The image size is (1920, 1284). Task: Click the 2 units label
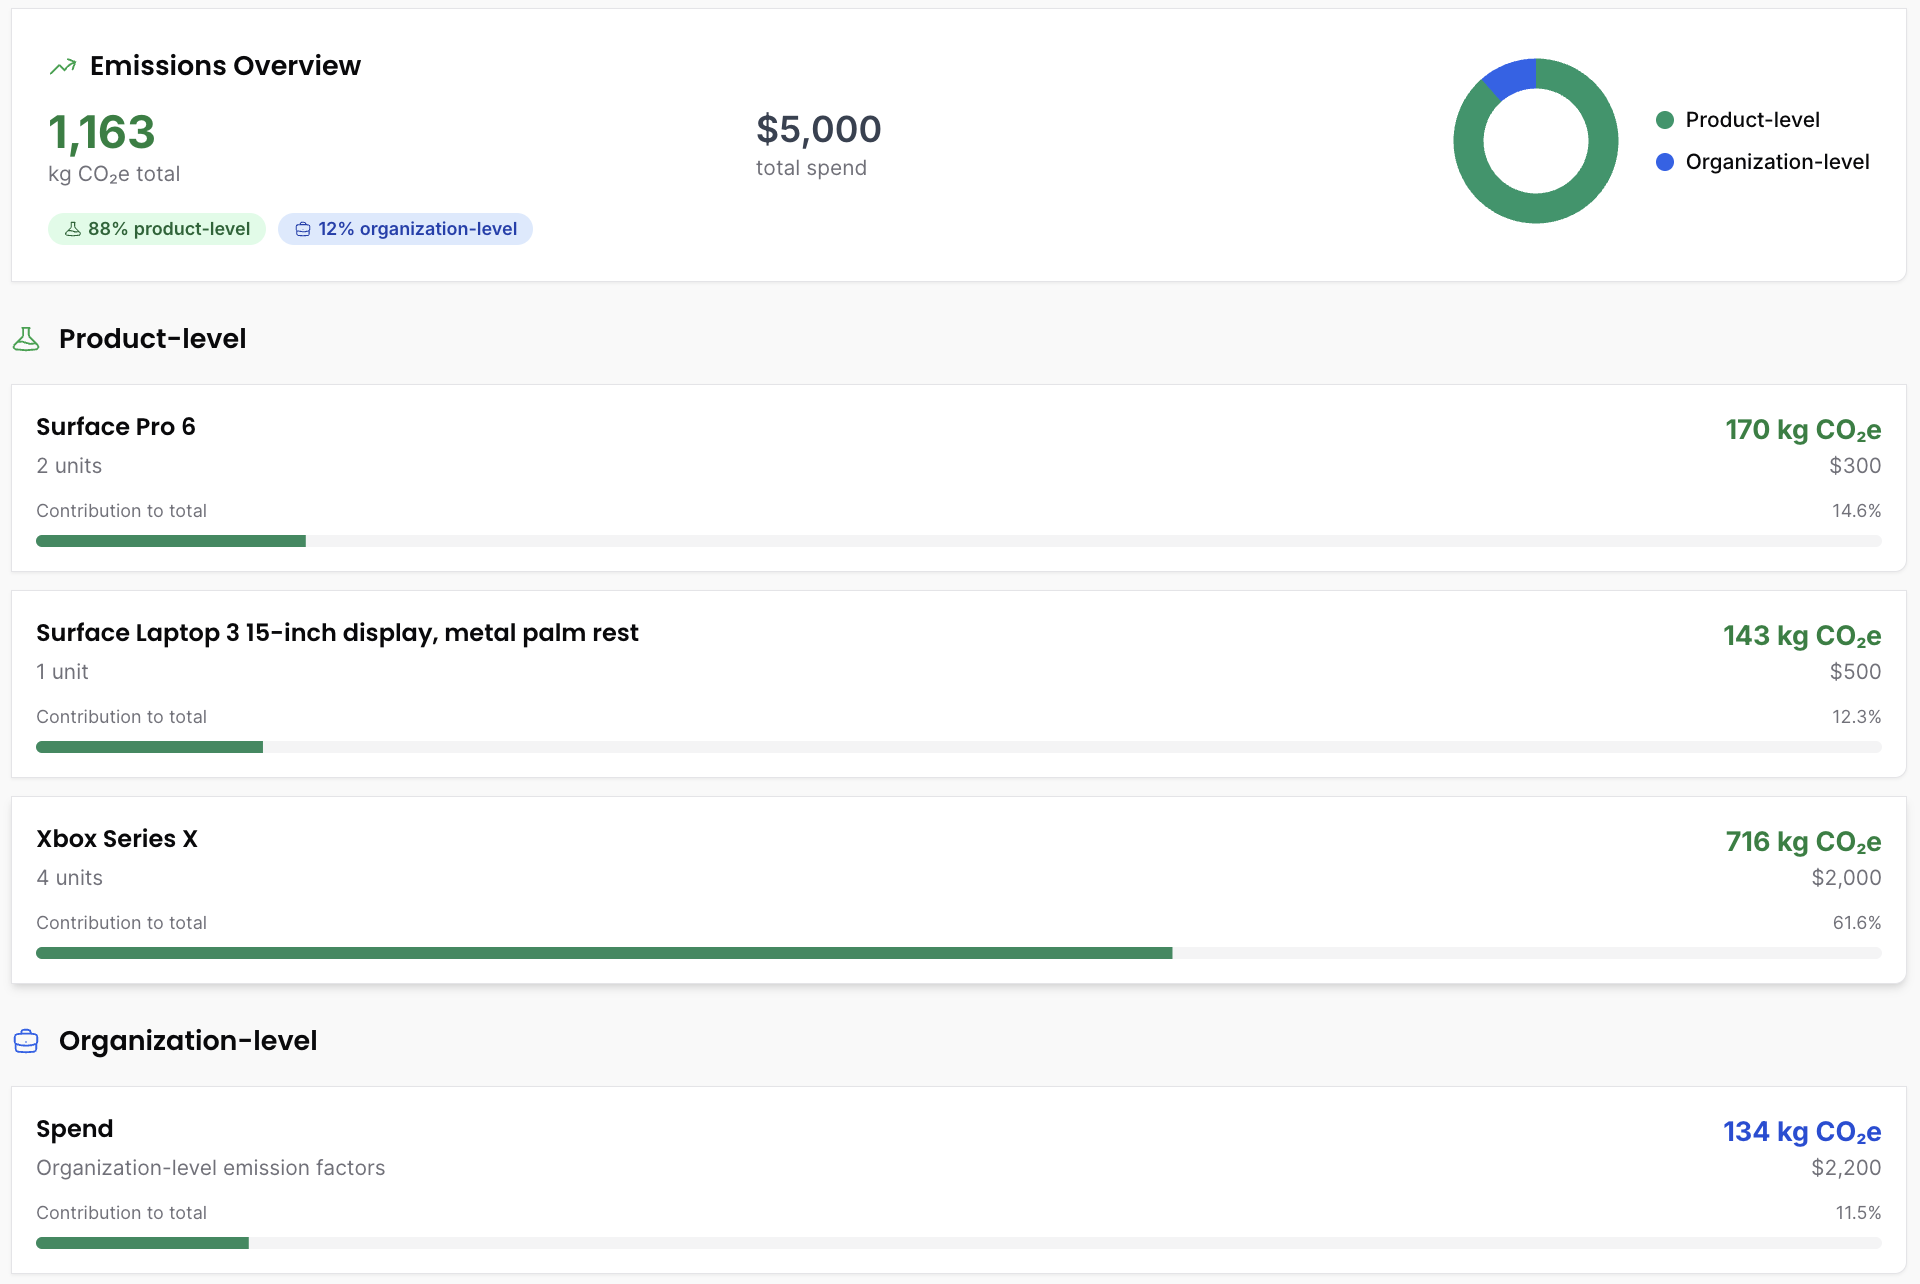coord(69,466)
